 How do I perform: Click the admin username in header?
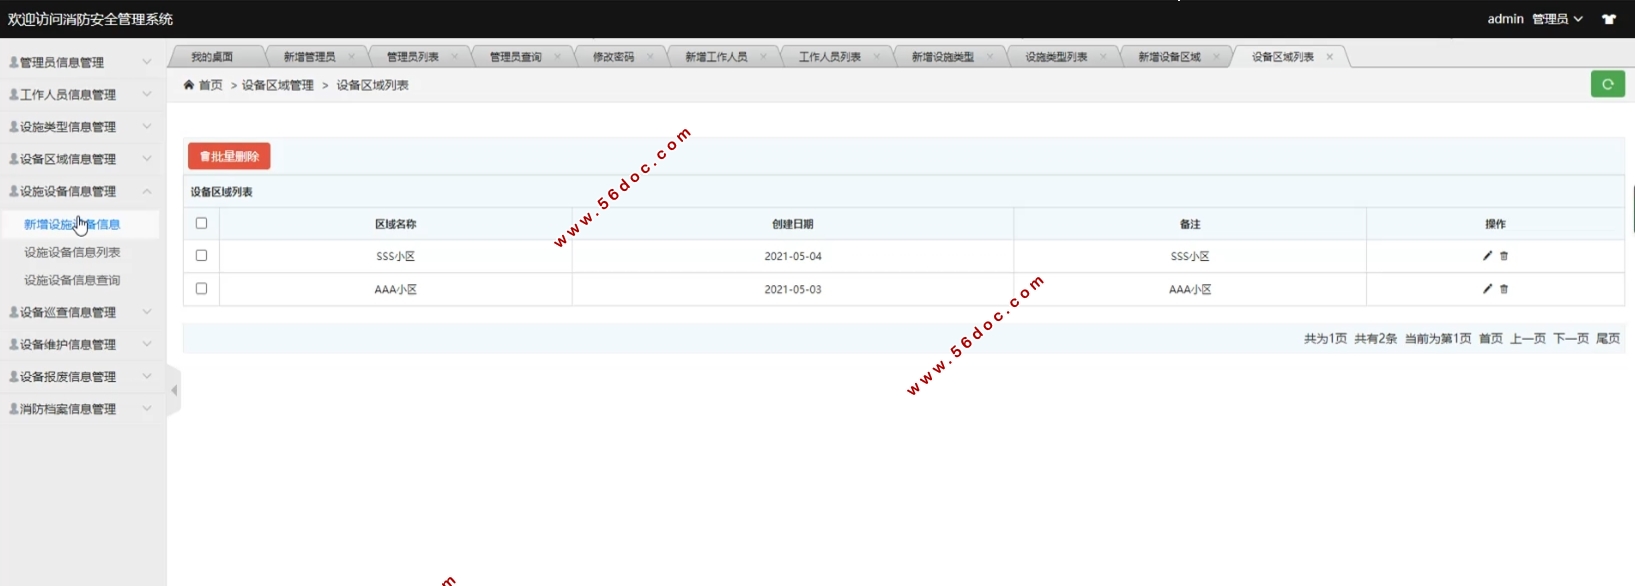(1505, 19)
